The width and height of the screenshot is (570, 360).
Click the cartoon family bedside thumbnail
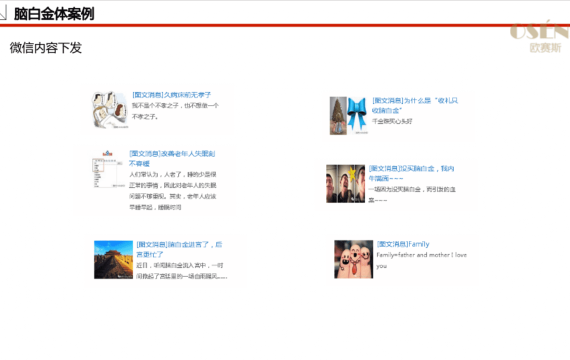(x=110, y=110)
